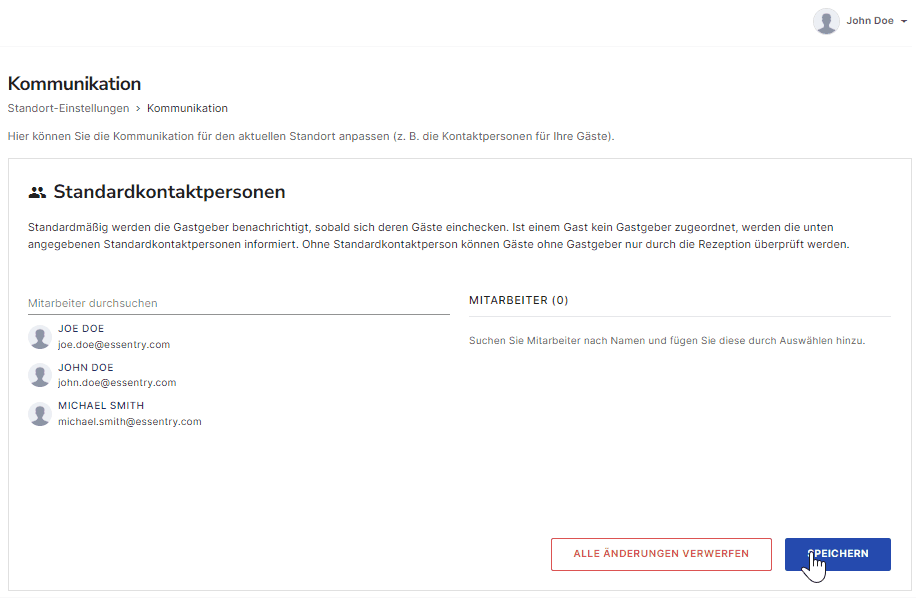Click John Doe's profile avatar in header
The width and height of the screenshot is (916, 598).
(826, 22)
